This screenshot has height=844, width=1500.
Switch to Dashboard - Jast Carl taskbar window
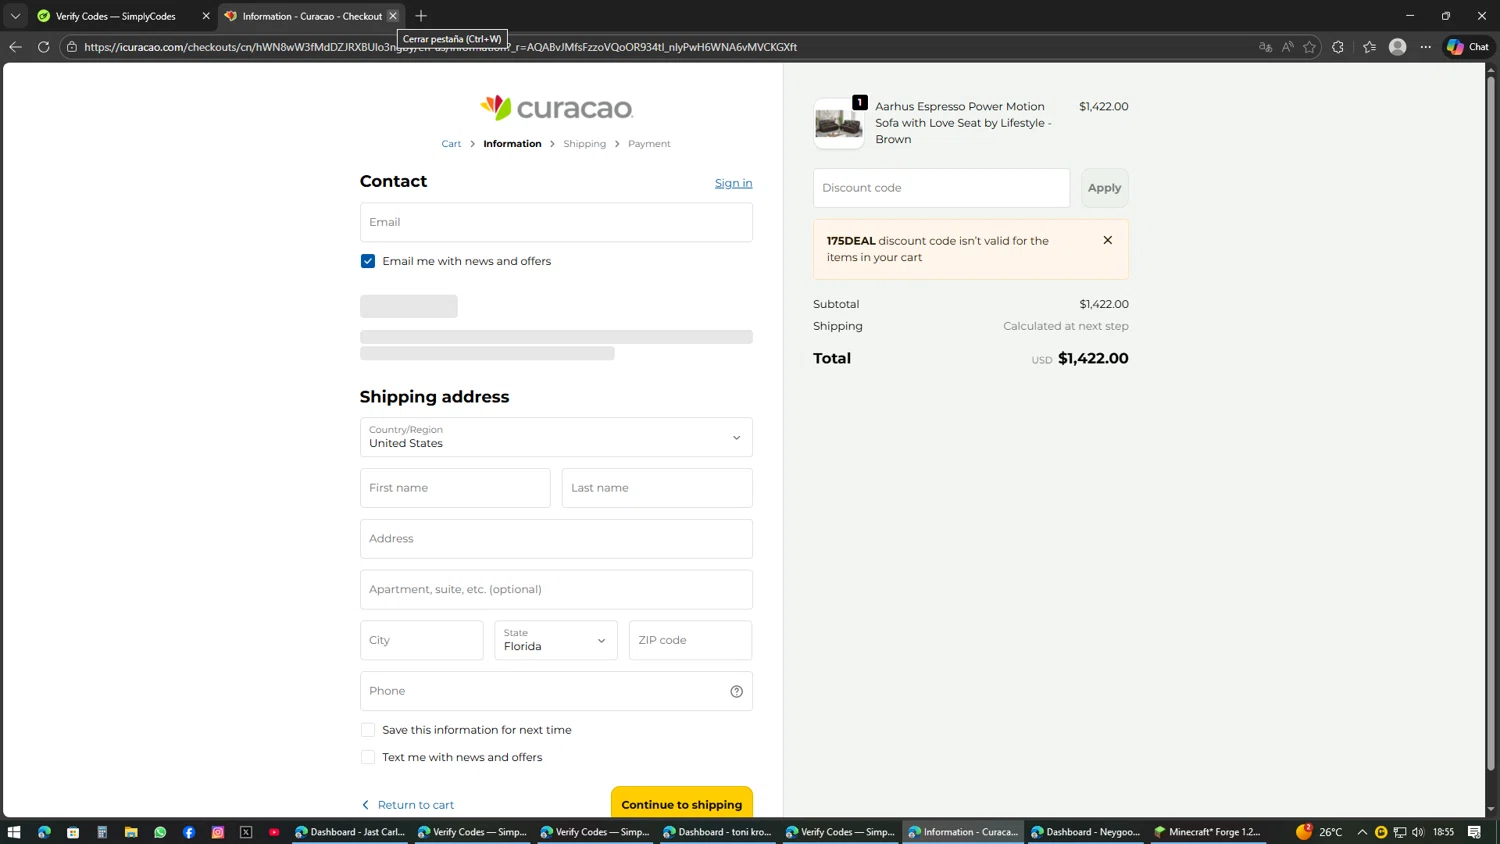[350, 832]
